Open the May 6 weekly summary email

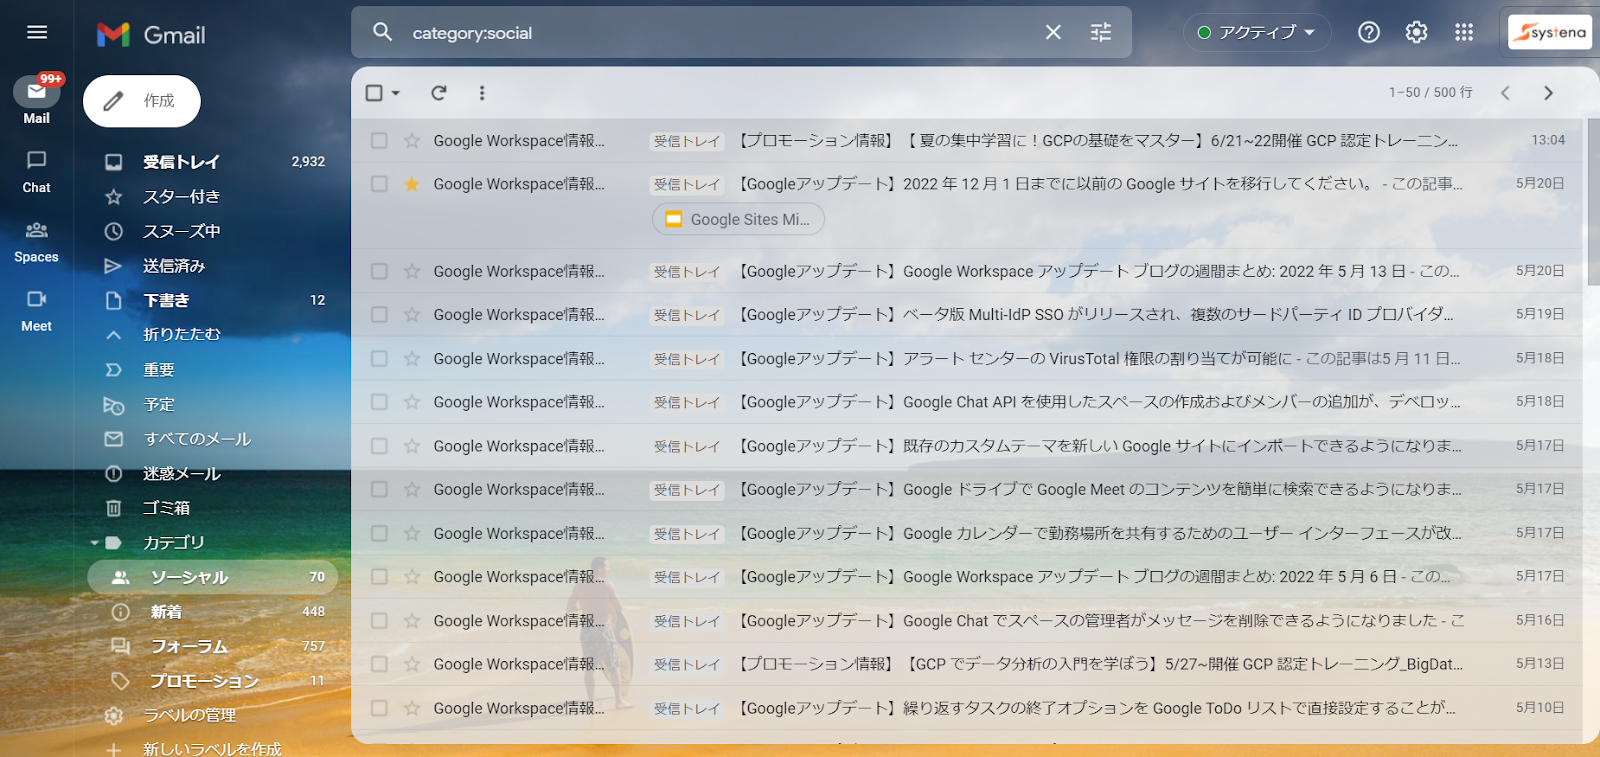[x=967, y=577]
